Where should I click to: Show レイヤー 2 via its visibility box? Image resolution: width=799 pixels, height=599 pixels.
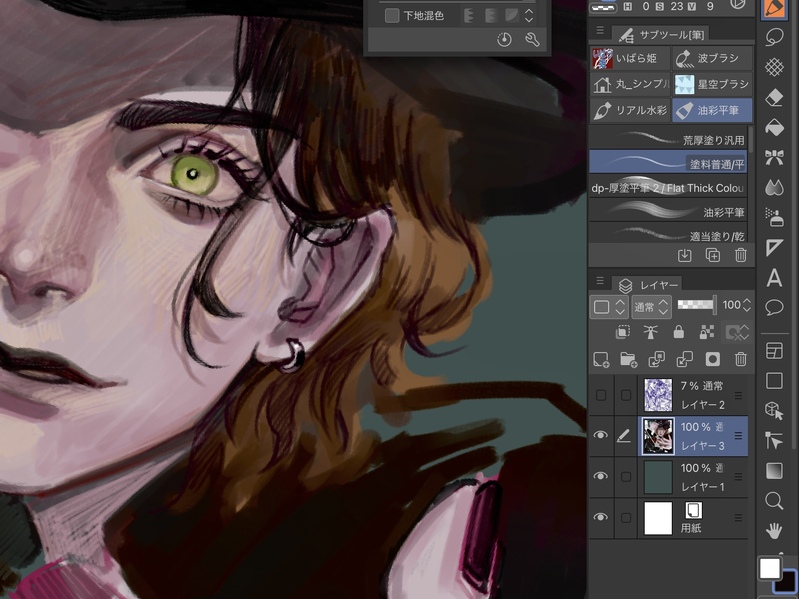tap(601, 395)
